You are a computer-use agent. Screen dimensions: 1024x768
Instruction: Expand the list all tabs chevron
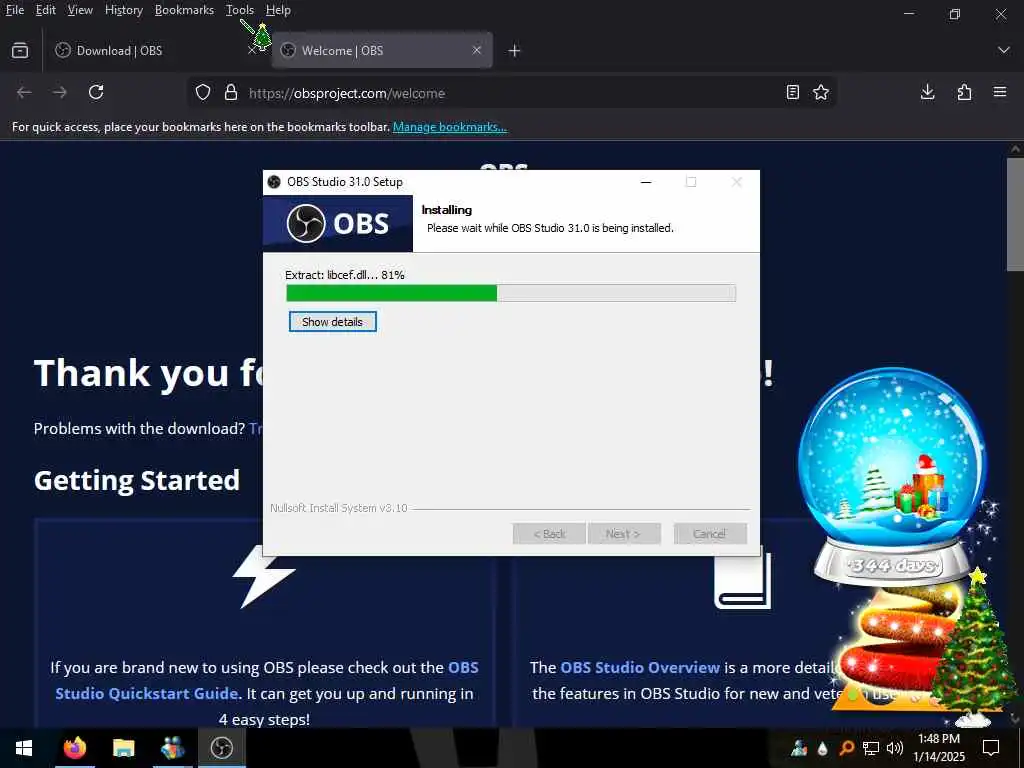(1004, 50)
